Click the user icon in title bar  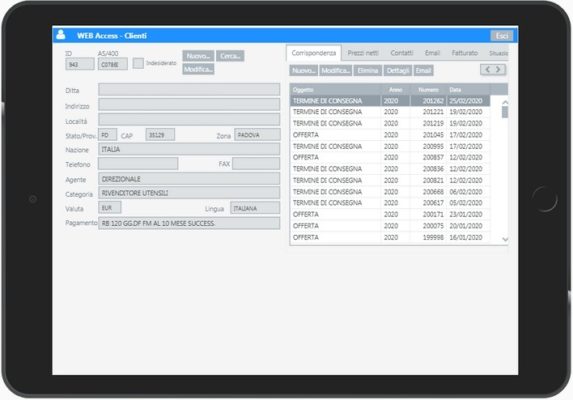click(61, 35)
